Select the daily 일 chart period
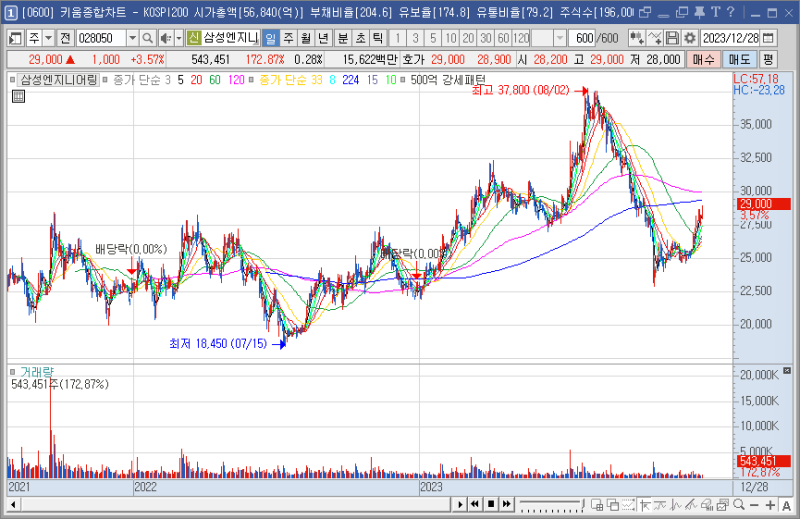The height and width of the screenshot is (519, 800). [270, 38]
